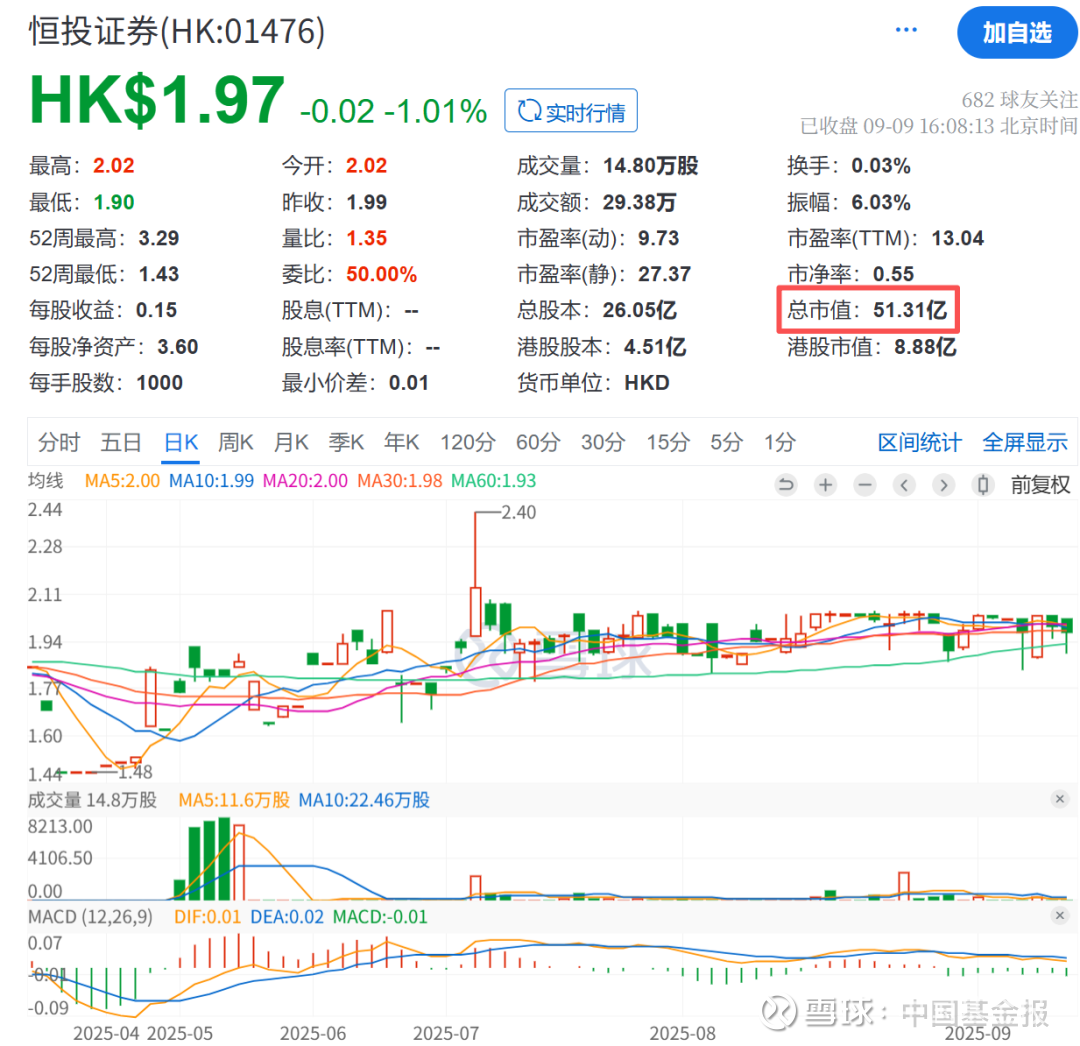Switch to the 15分 chart tab
The width and height of the screenshot is (1080, 1046).
pyautogui.click(x=668, y=442)
